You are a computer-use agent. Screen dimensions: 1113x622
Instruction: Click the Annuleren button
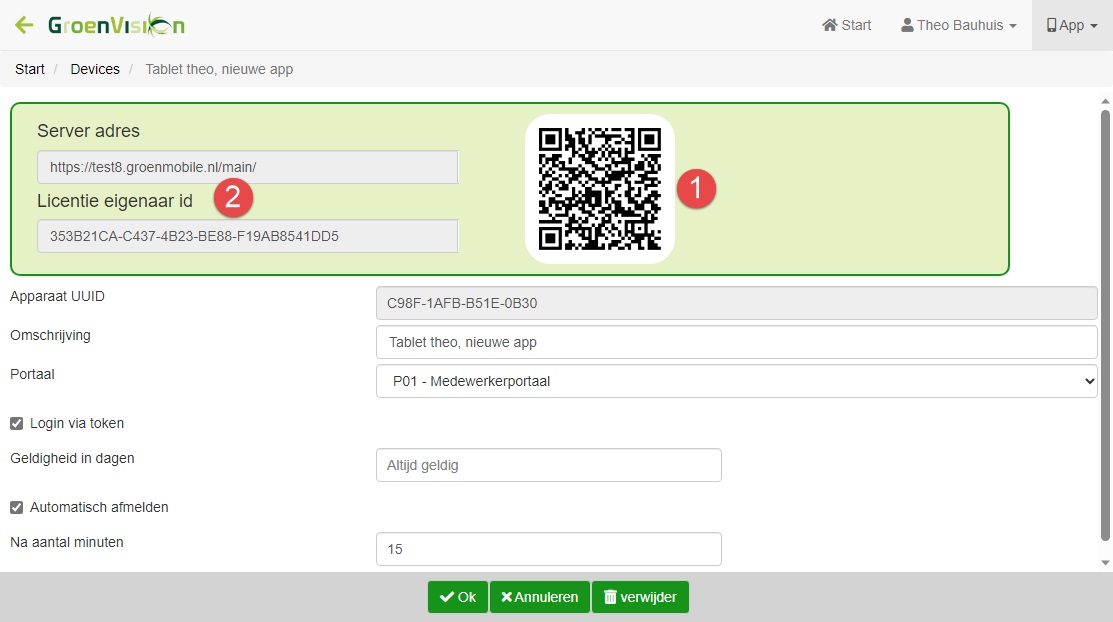point(539,597)
